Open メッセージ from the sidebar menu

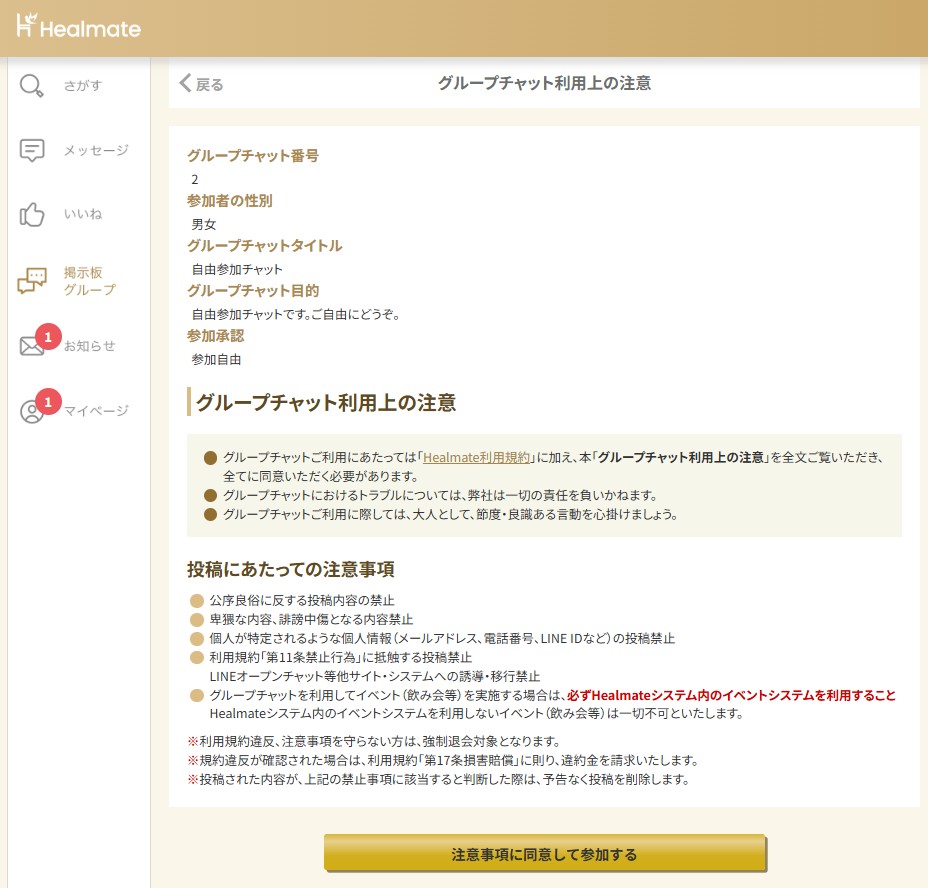[x=96, y=151]
